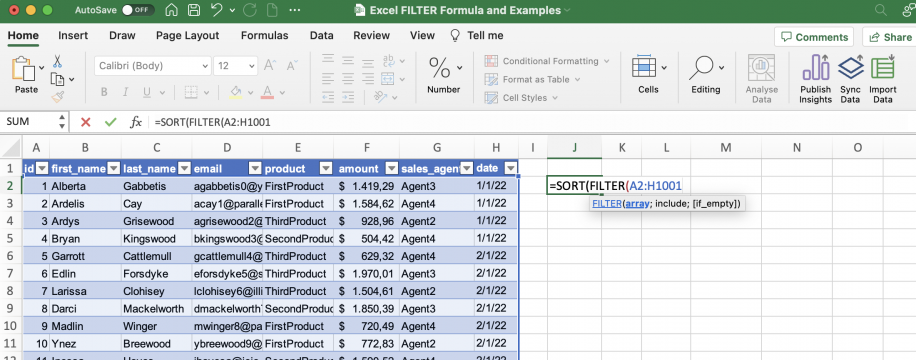This screenshot has height=360, width=916.
Task: Click the Share button
Action: tap(889, 37)
